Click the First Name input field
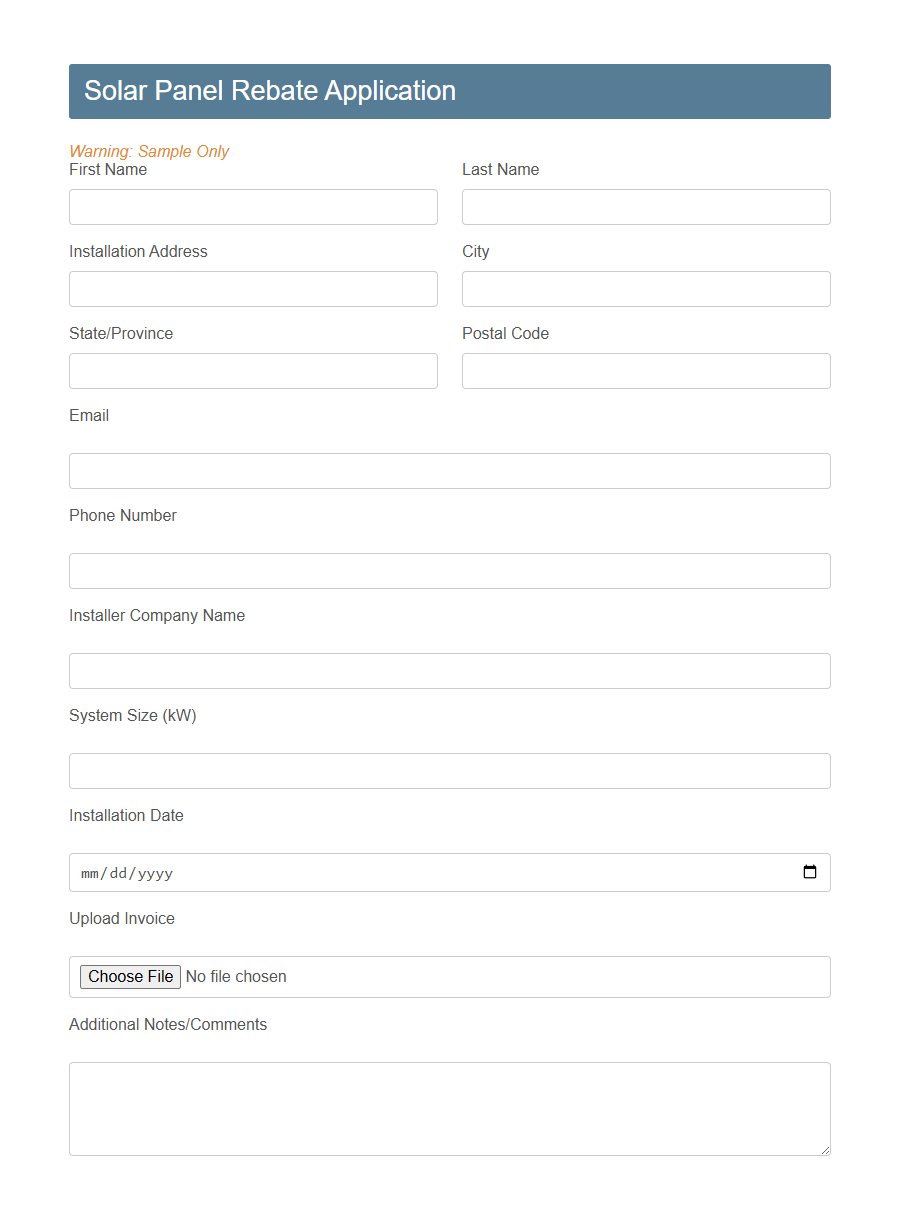Viewport: 900px width, 1220px height. (253, 207)
